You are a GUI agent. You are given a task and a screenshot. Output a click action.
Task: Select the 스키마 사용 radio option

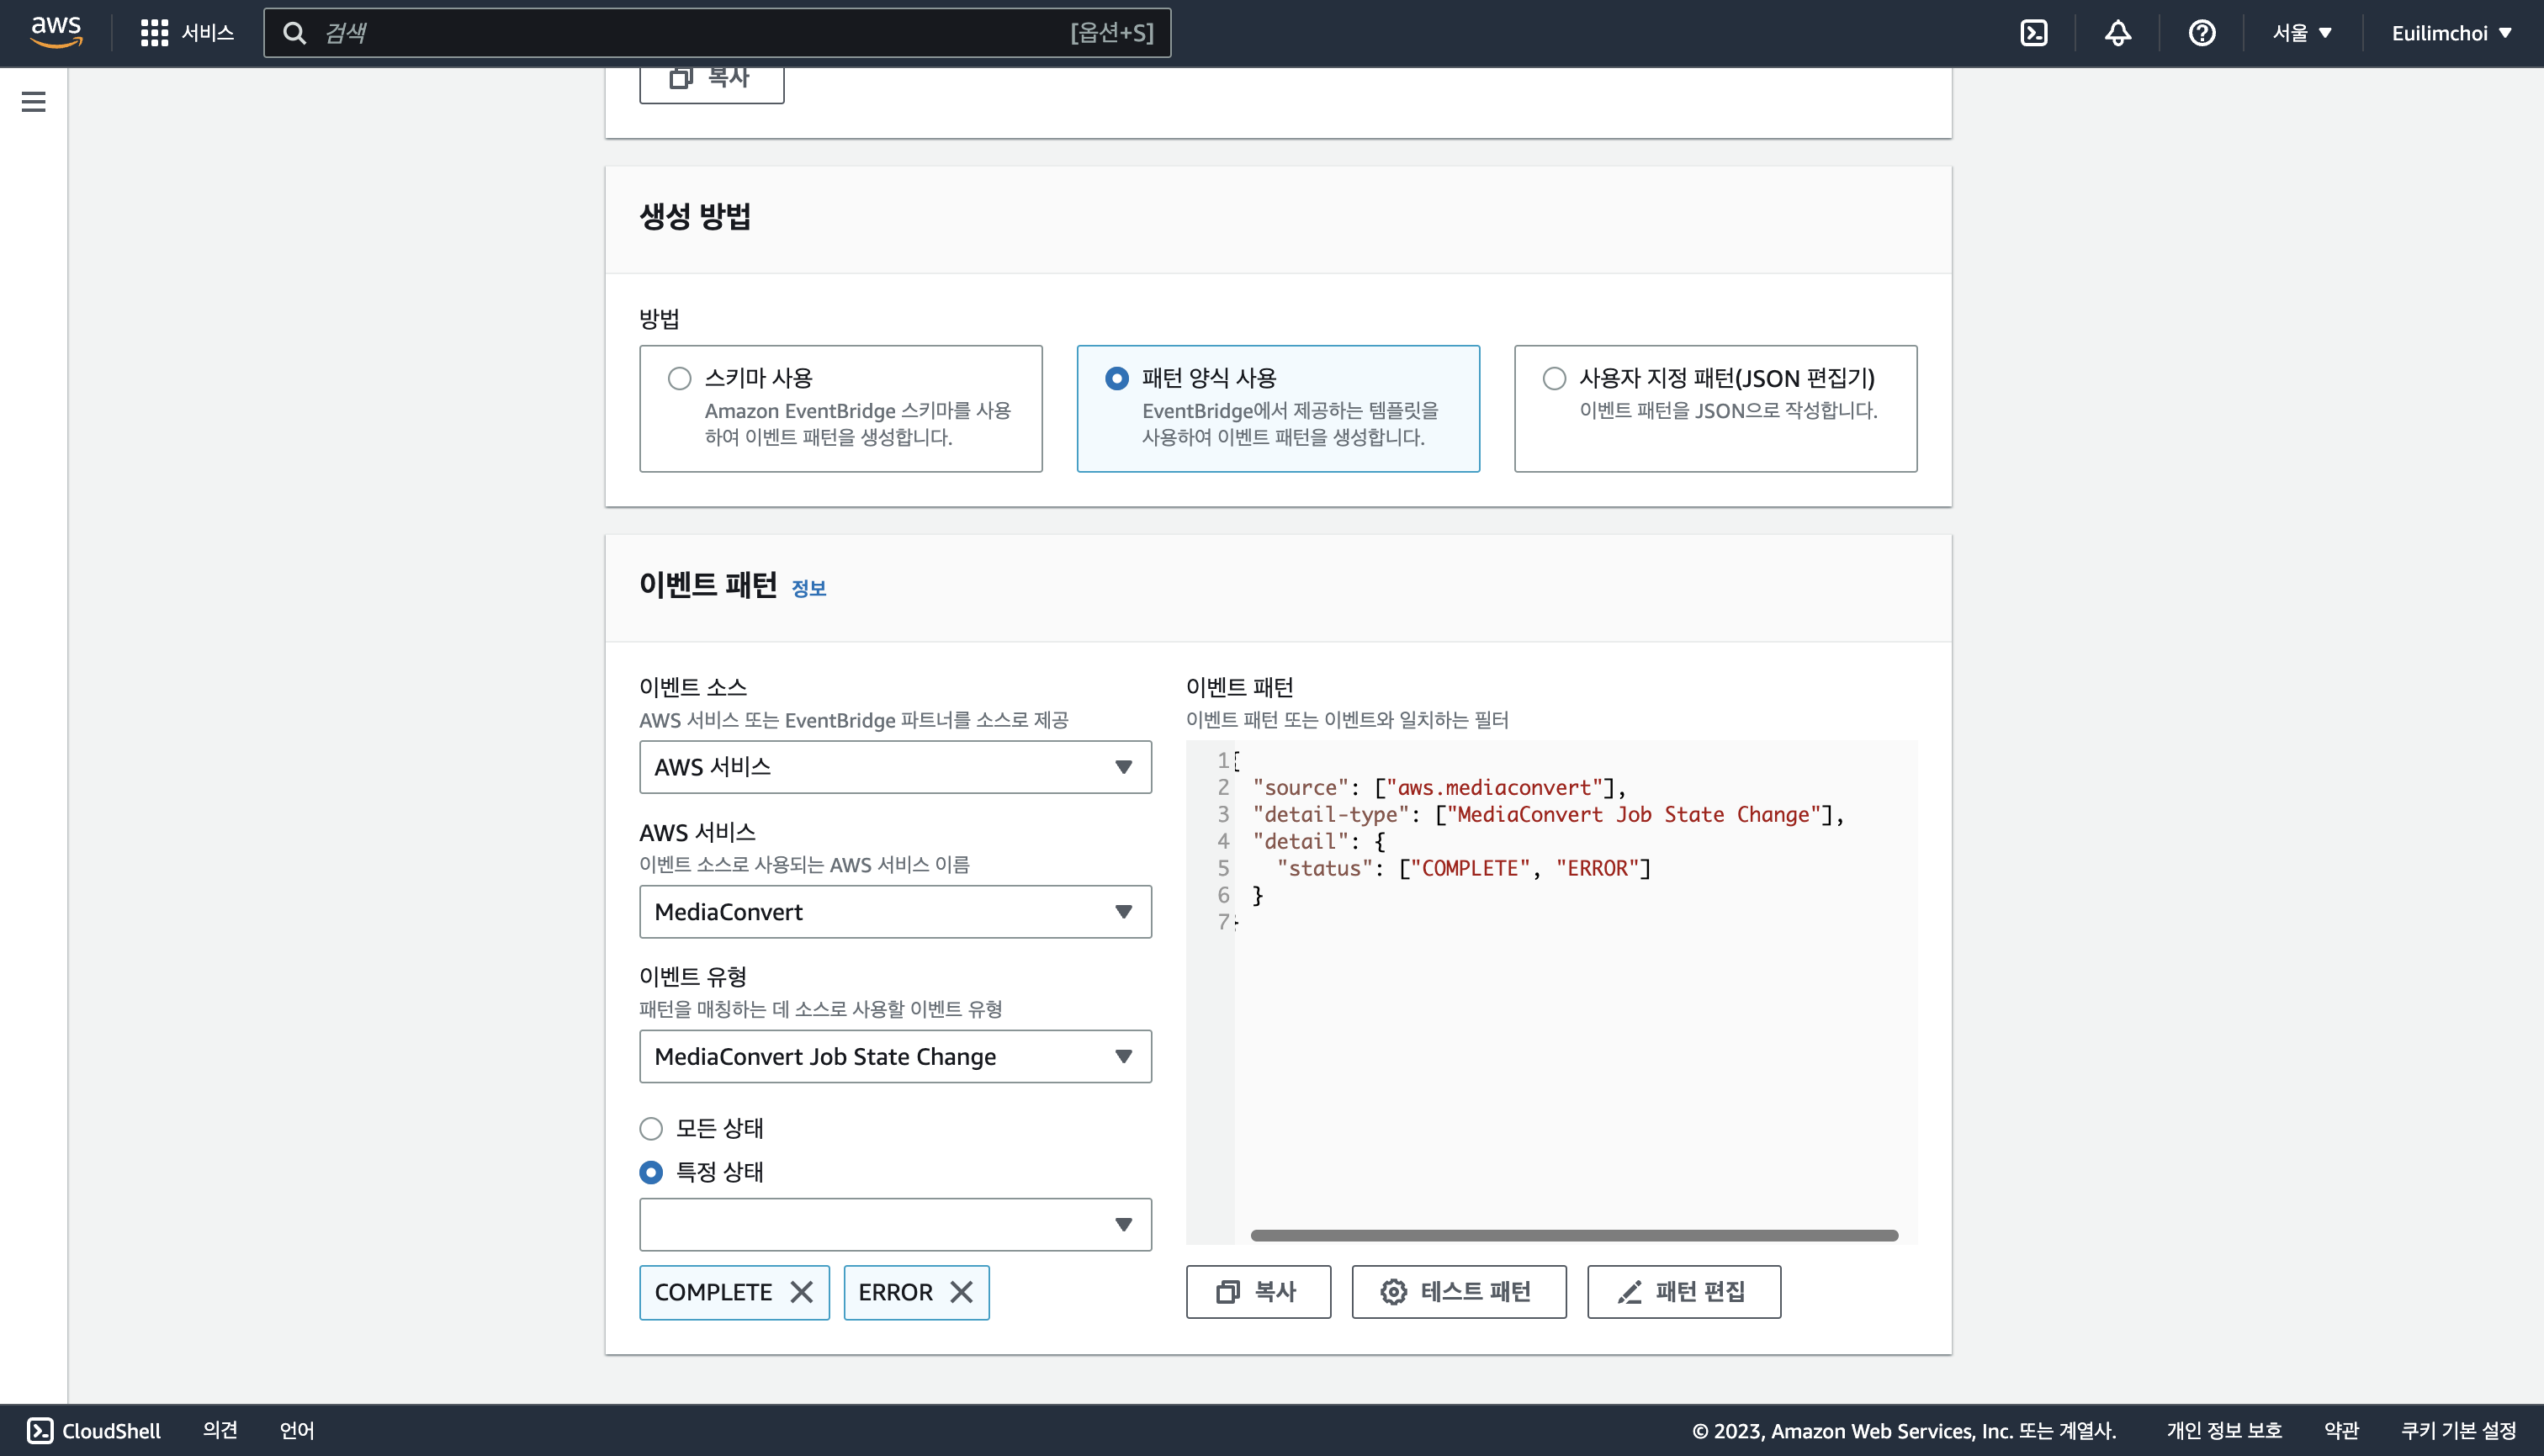click(680, 378)
